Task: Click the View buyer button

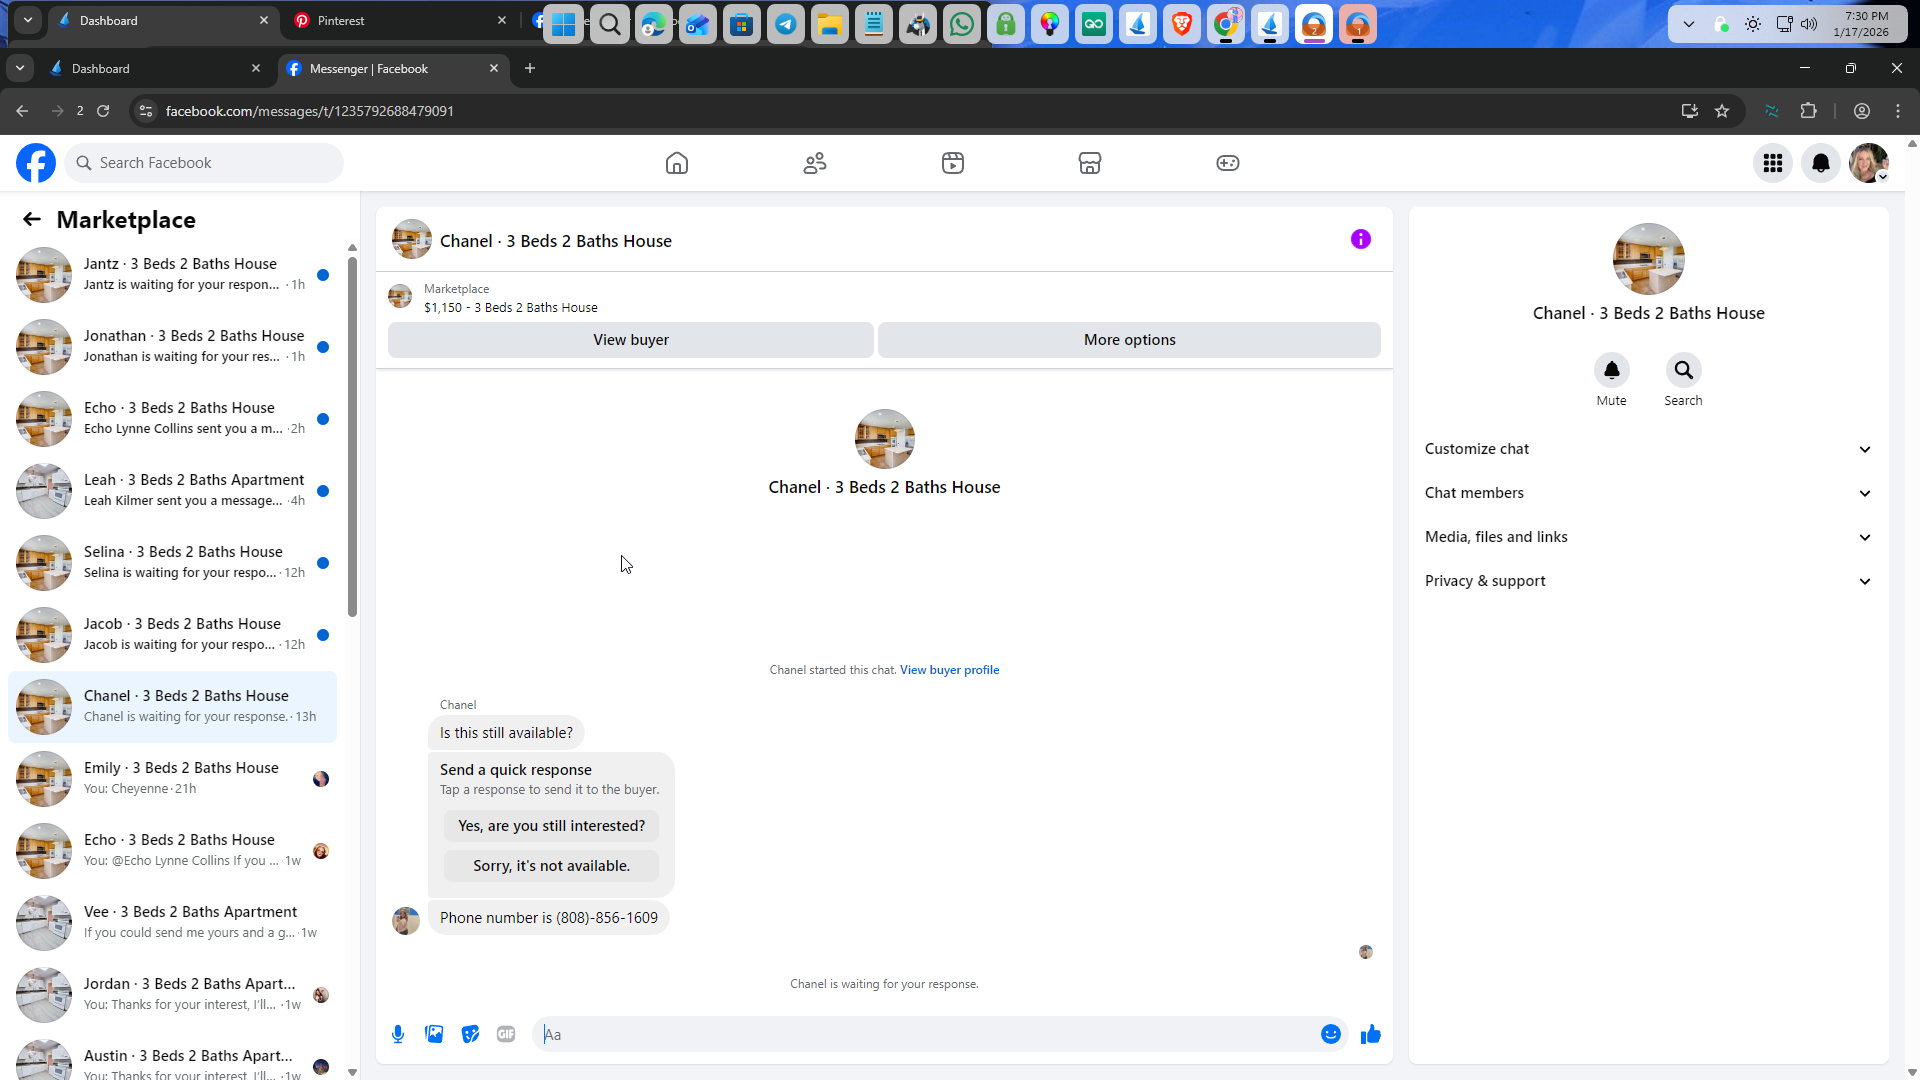Action: coord(630,340)
